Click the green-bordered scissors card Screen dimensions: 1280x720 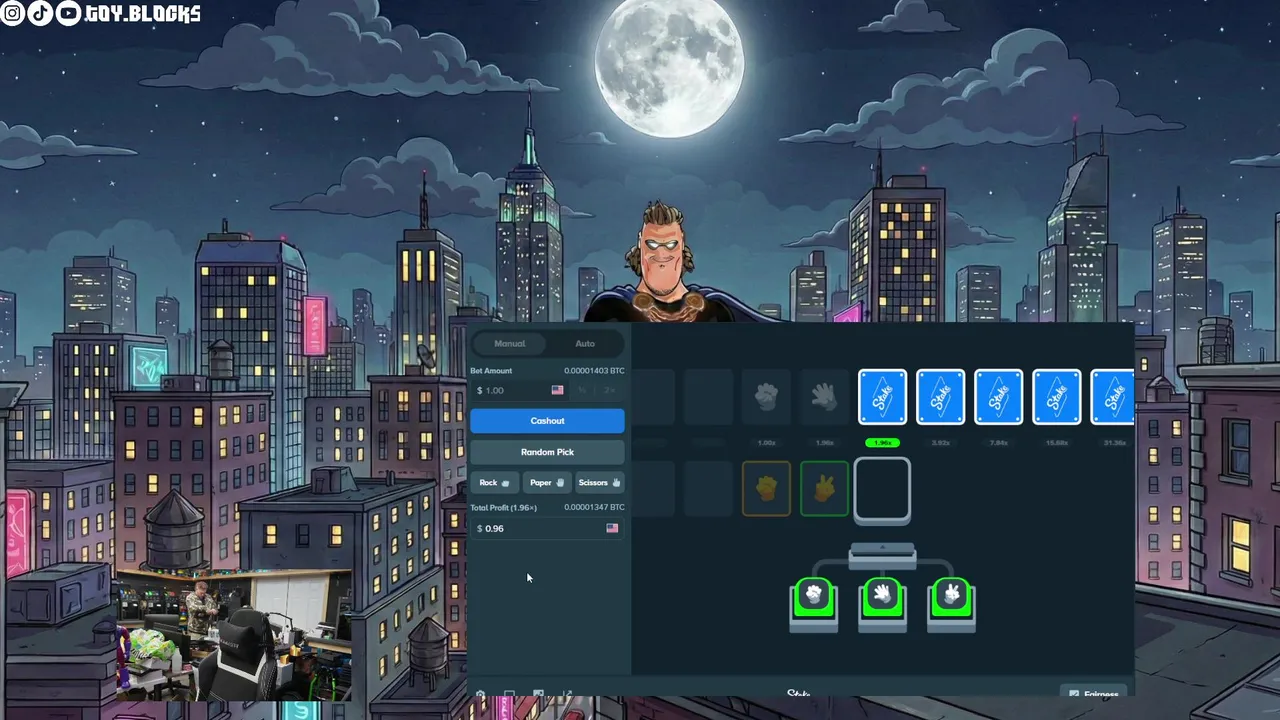(824, 489)
